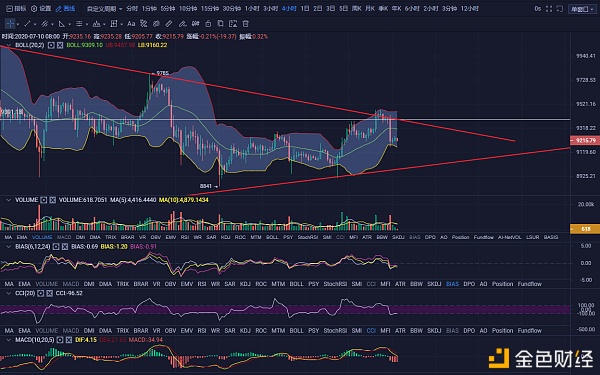This screenshot has height=375, width=600.
Task: Click the 0s refresh countdown label
Action: [538, 8]
